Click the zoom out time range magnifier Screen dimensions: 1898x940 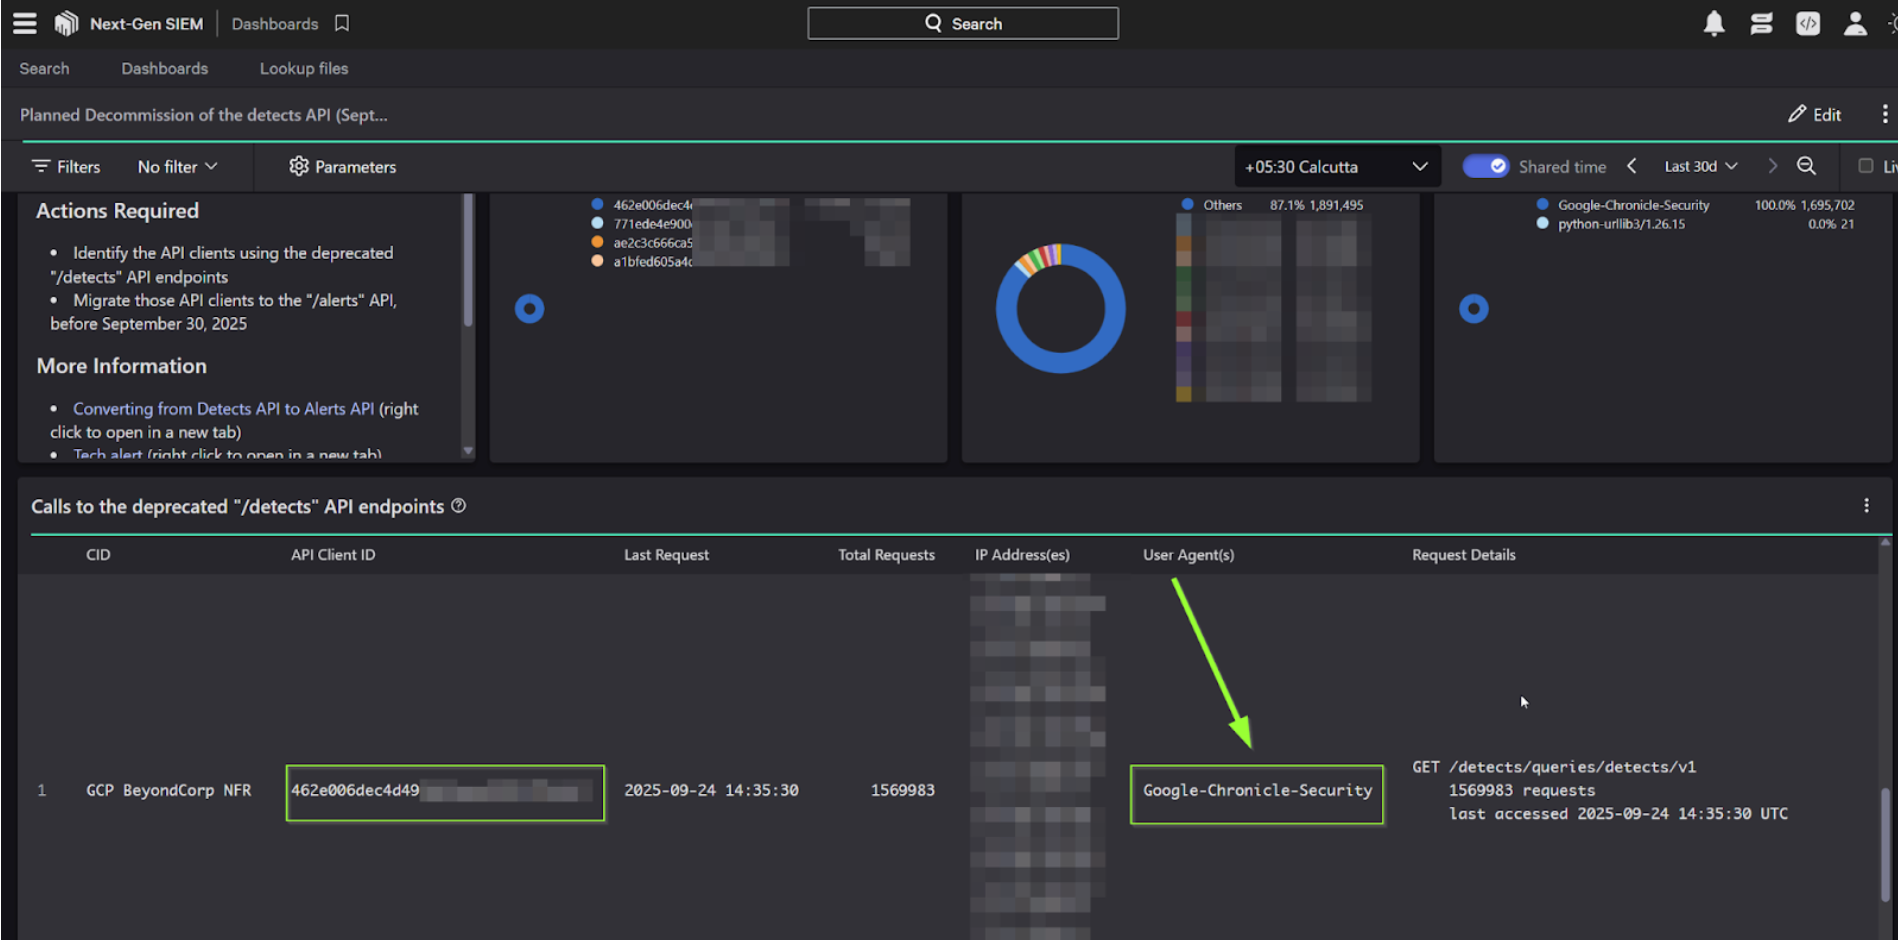pos(1806,166)
